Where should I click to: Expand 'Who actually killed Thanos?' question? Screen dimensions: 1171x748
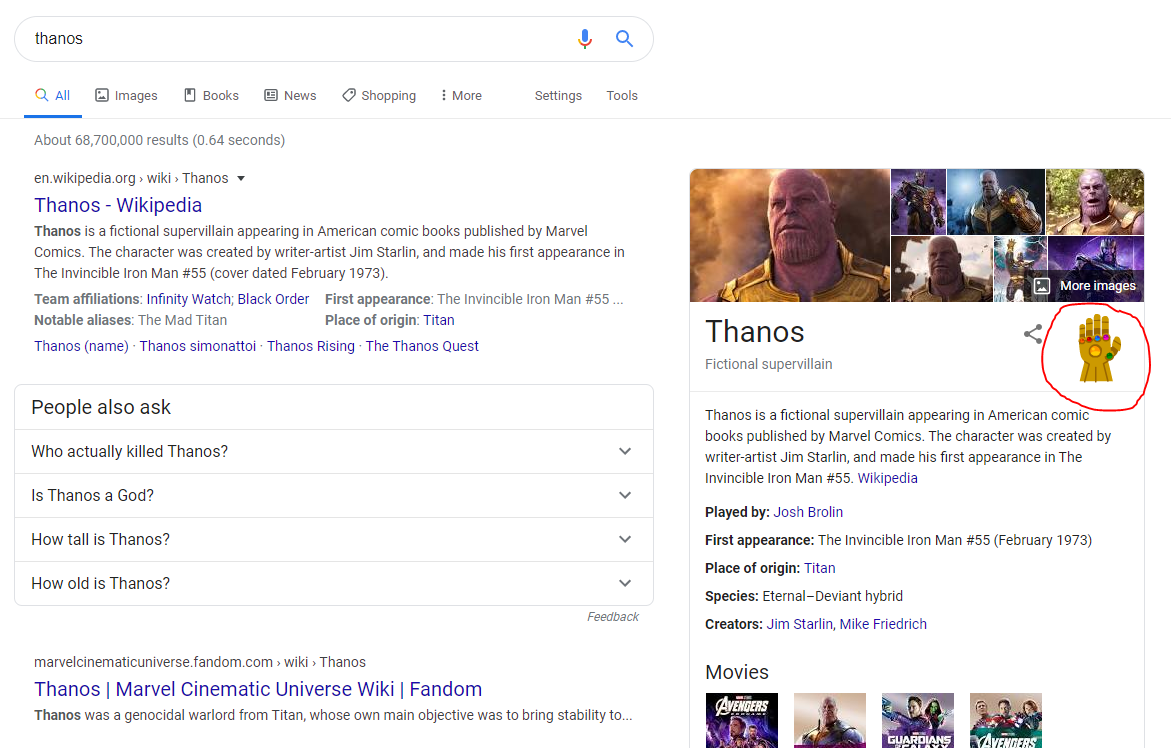coord(334,452)
